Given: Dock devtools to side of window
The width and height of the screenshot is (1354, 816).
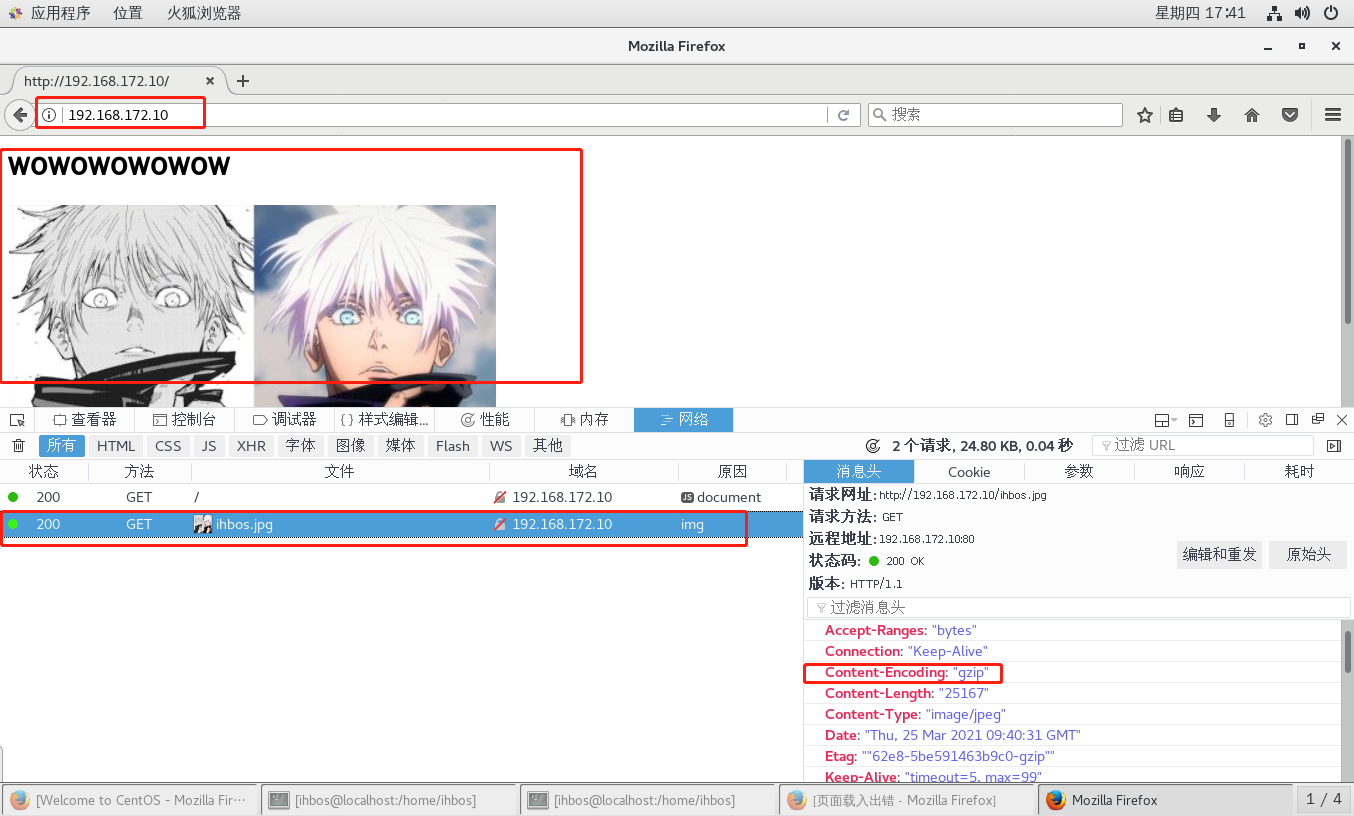Looking at the screenshot, I should tap(1292, 420).
